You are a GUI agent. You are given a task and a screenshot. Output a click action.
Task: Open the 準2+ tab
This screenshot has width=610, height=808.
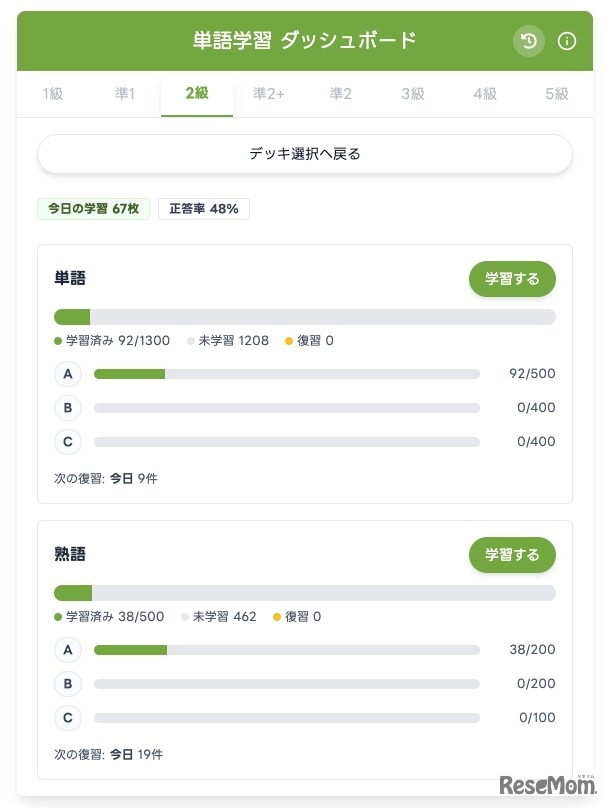pos(269,94)
